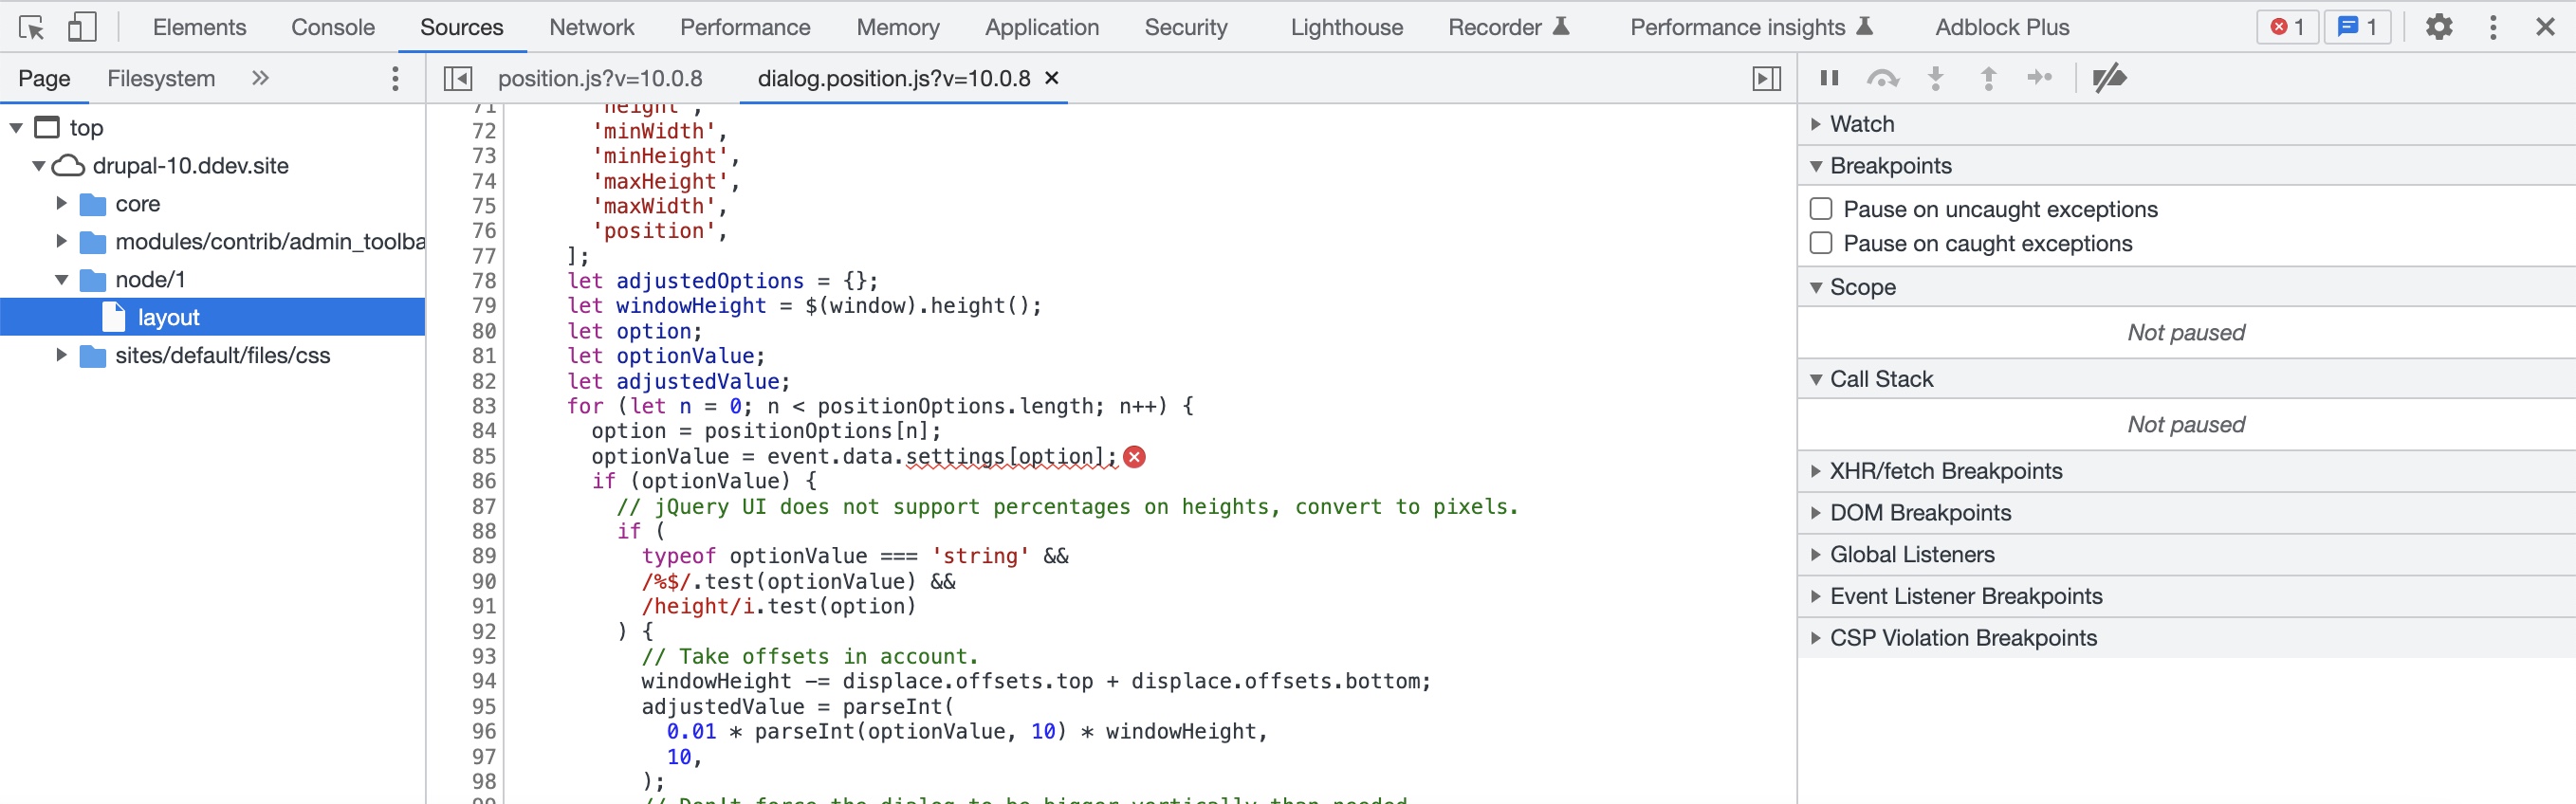Deactivate all breakpoints icon
The height and width of the screenshot is (804, 2576).
click(2109, 78)
